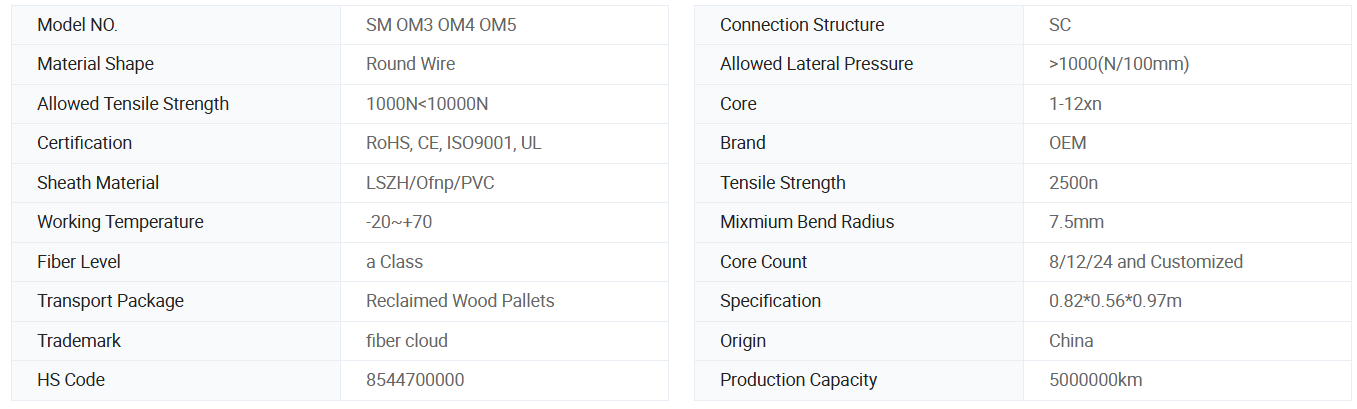Click the HS Code value 8544700000
The height and width of the screenshot is (409, 1357).
tap(415, 380)
